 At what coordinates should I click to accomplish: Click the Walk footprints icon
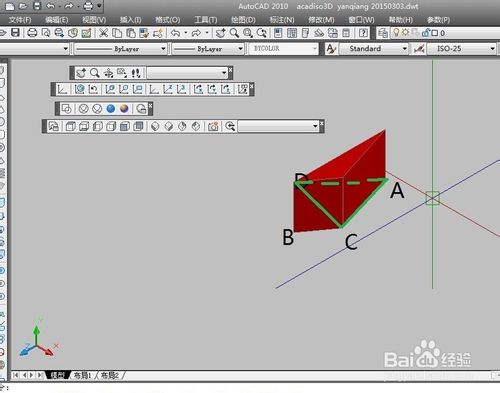(136, 73)
